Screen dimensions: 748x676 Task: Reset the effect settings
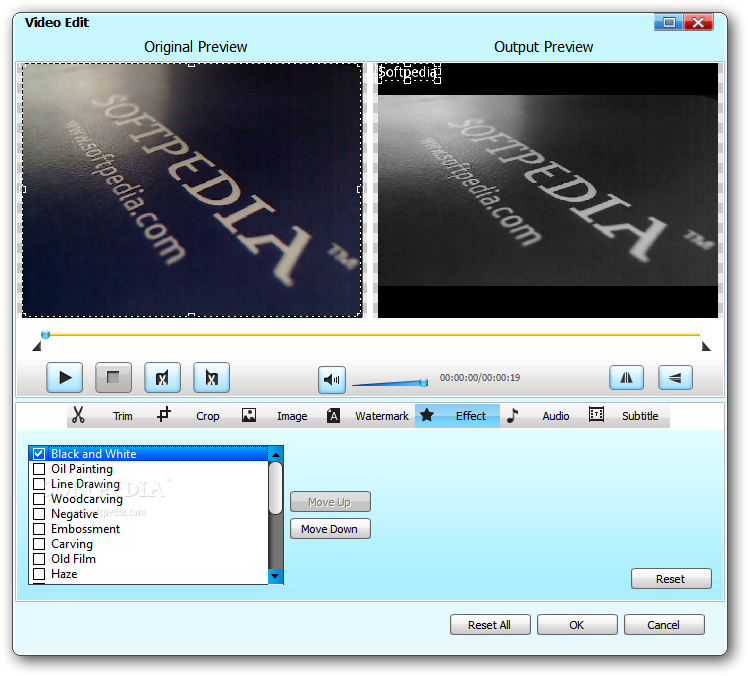671,579
